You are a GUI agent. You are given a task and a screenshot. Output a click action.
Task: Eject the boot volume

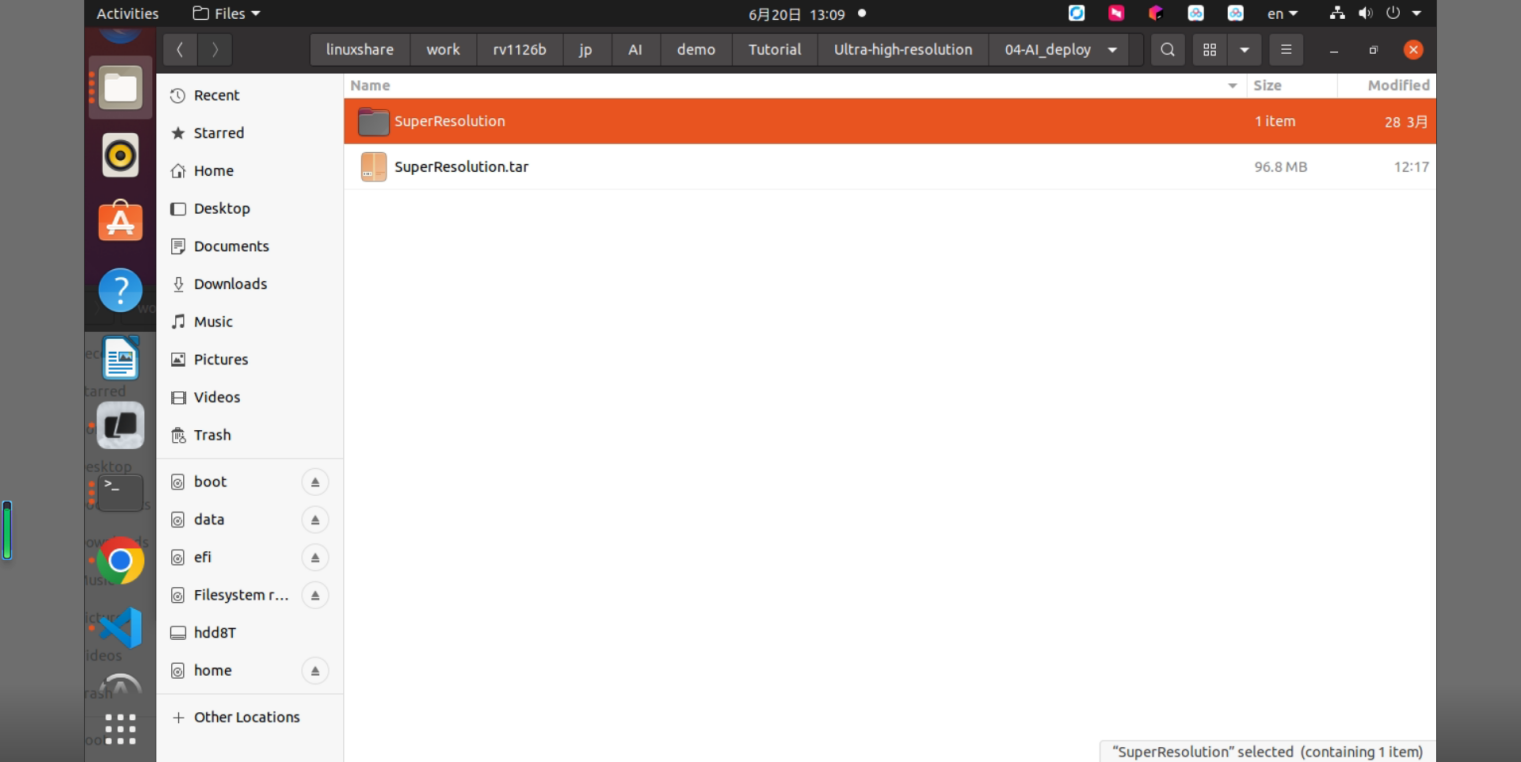point(315,482)
